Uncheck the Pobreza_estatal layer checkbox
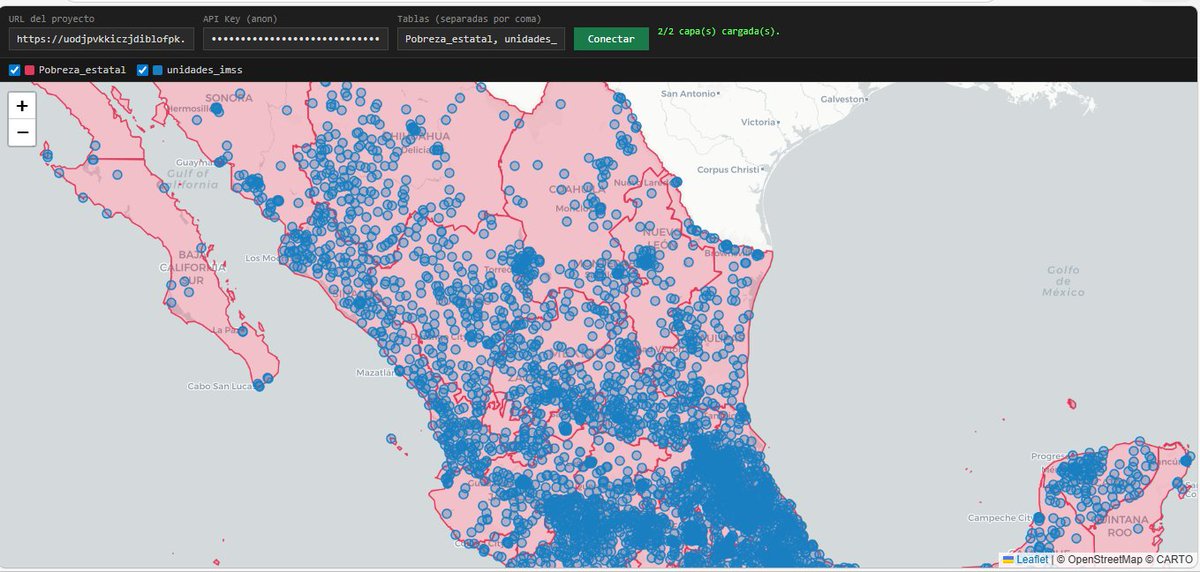1200x572 pixels. 14,70
